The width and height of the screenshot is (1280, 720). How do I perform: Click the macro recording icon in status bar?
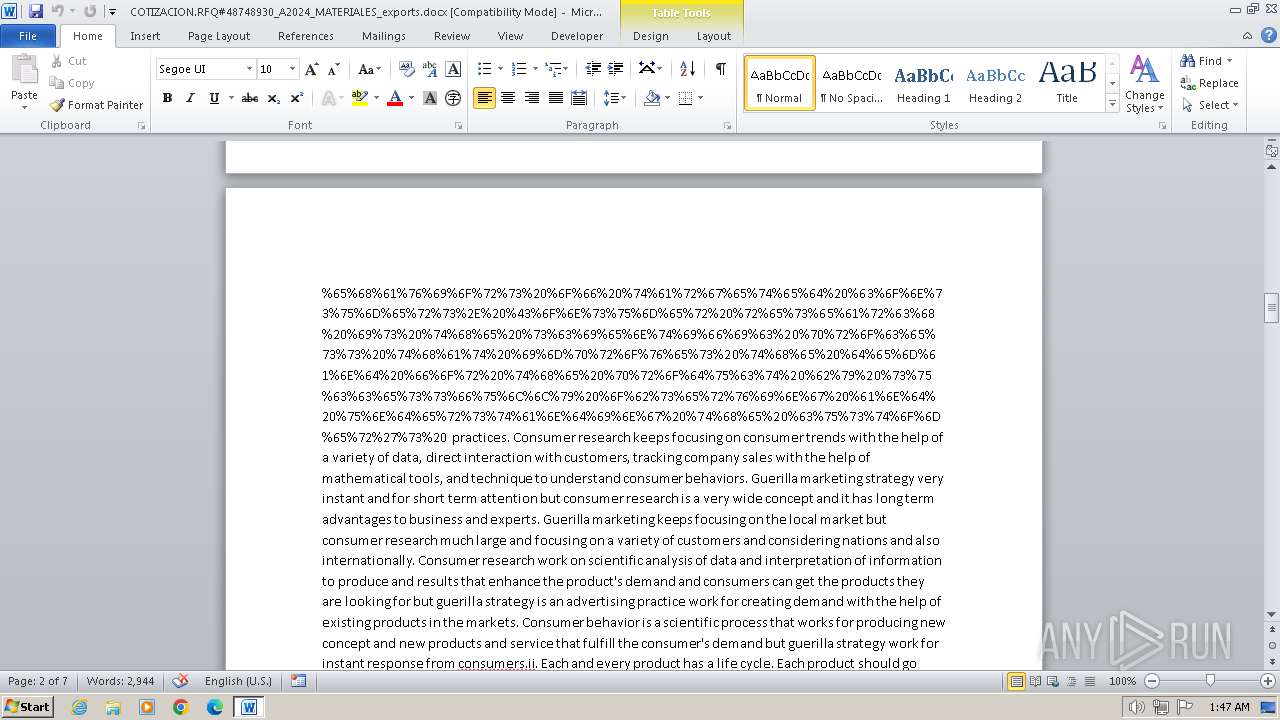point(298,681)
